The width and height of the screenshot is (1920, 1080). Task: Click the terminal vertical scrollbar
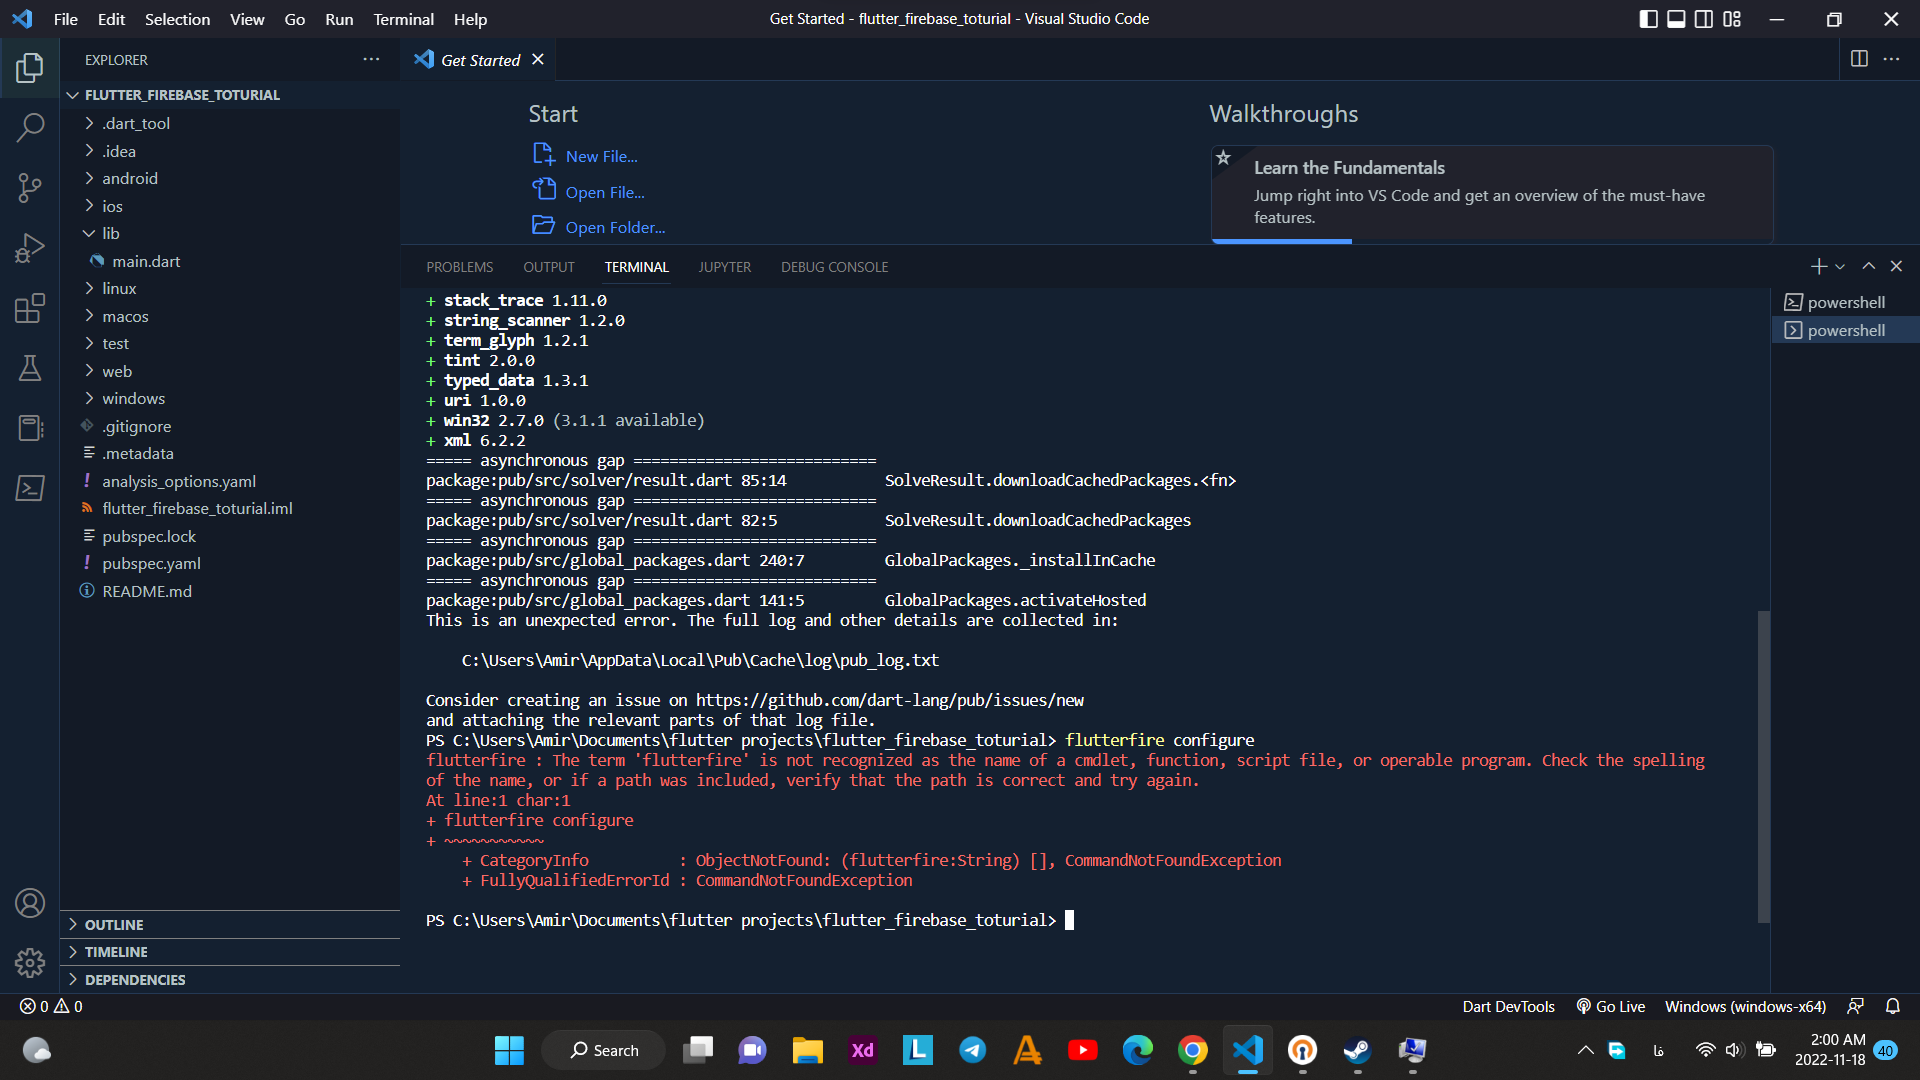click(1764, 766)
